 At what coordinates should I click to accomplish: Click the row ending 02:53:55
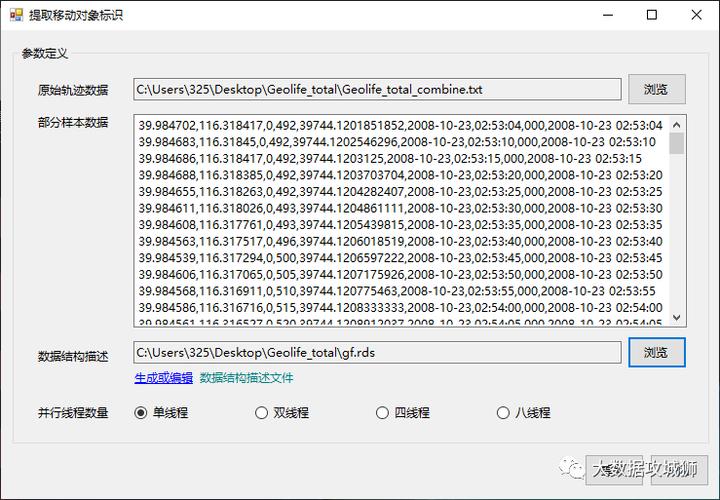pyautogui.click(x=397, y=291)
